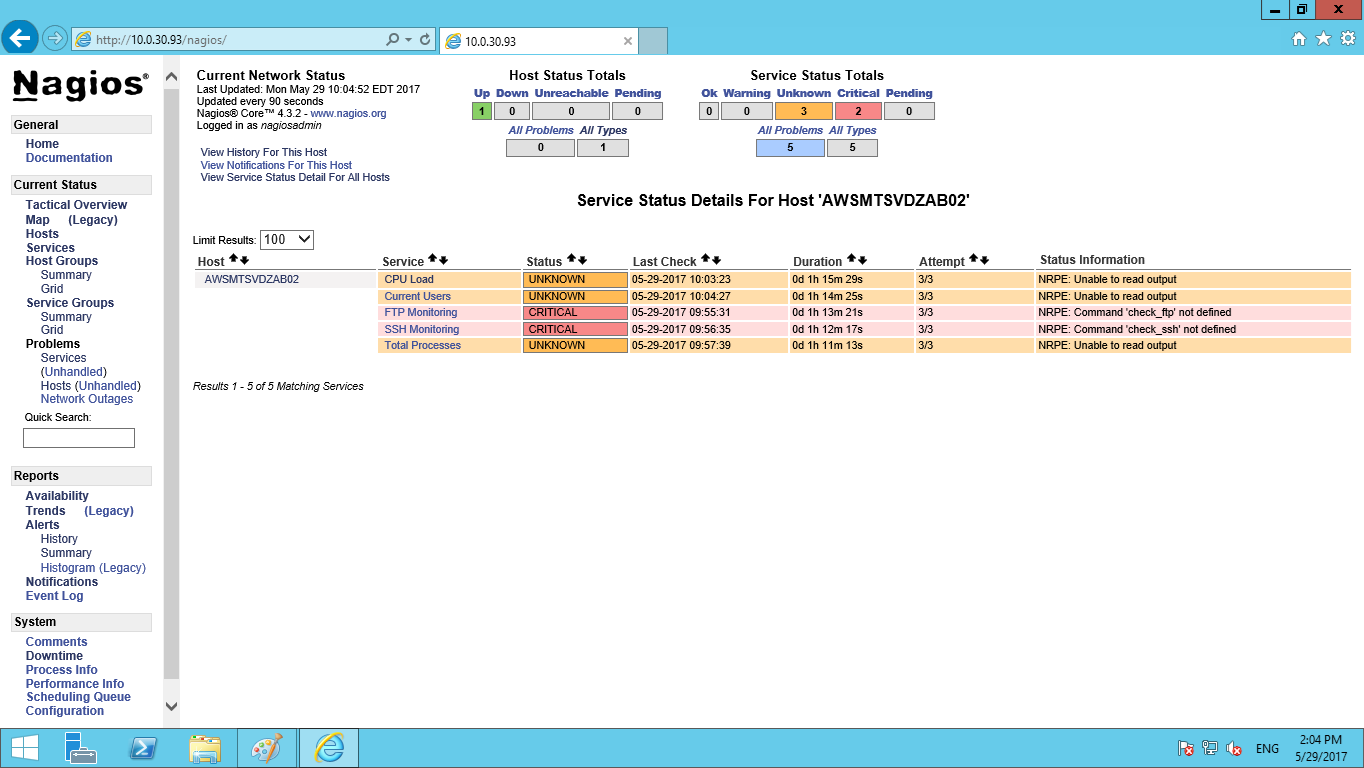Viewport: 1364px width, 768px height.
Task: Click the refresh icon in address bar
Action: pyautogui.click(x=425, y=40)
